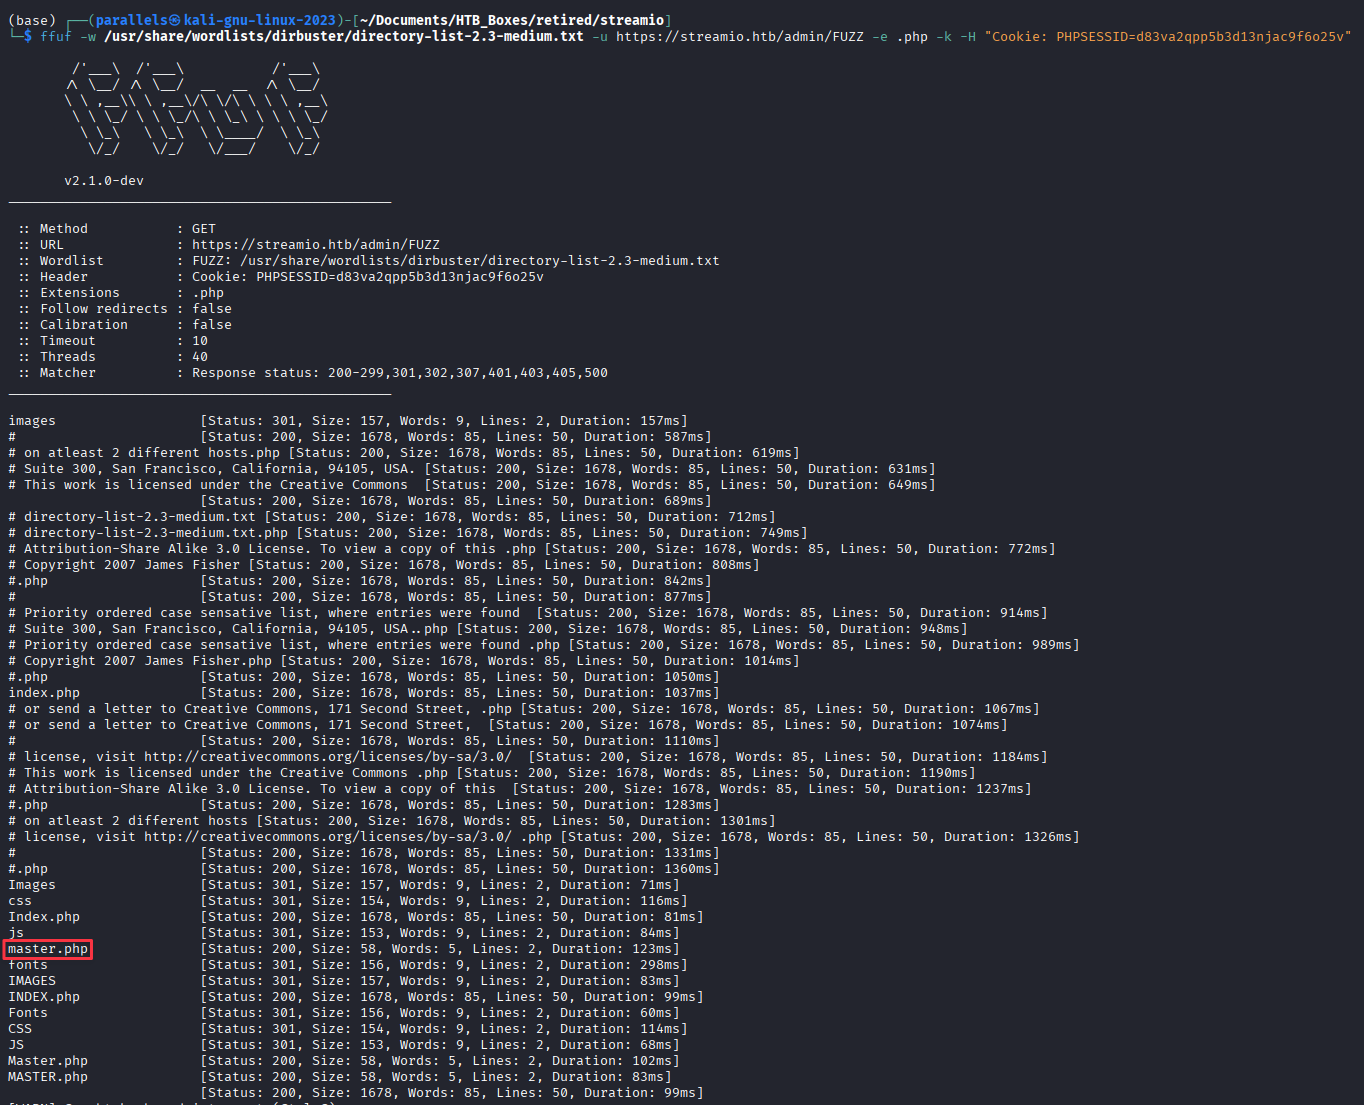This screenshot has width=1364, height=1105.
Task: Click the uppercase INDEX.php result name
Action: 44,997
